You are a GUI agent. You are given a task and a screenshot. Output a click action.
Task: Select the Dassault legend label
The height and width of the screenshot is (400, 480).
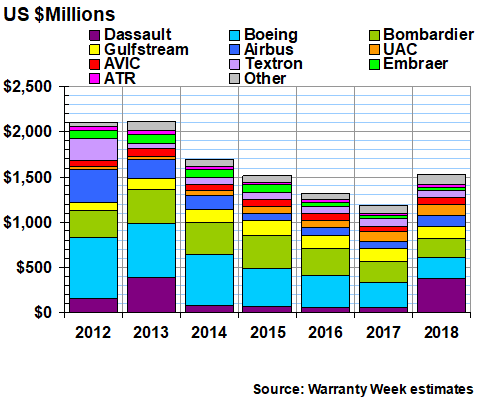[x=138, y=34]
